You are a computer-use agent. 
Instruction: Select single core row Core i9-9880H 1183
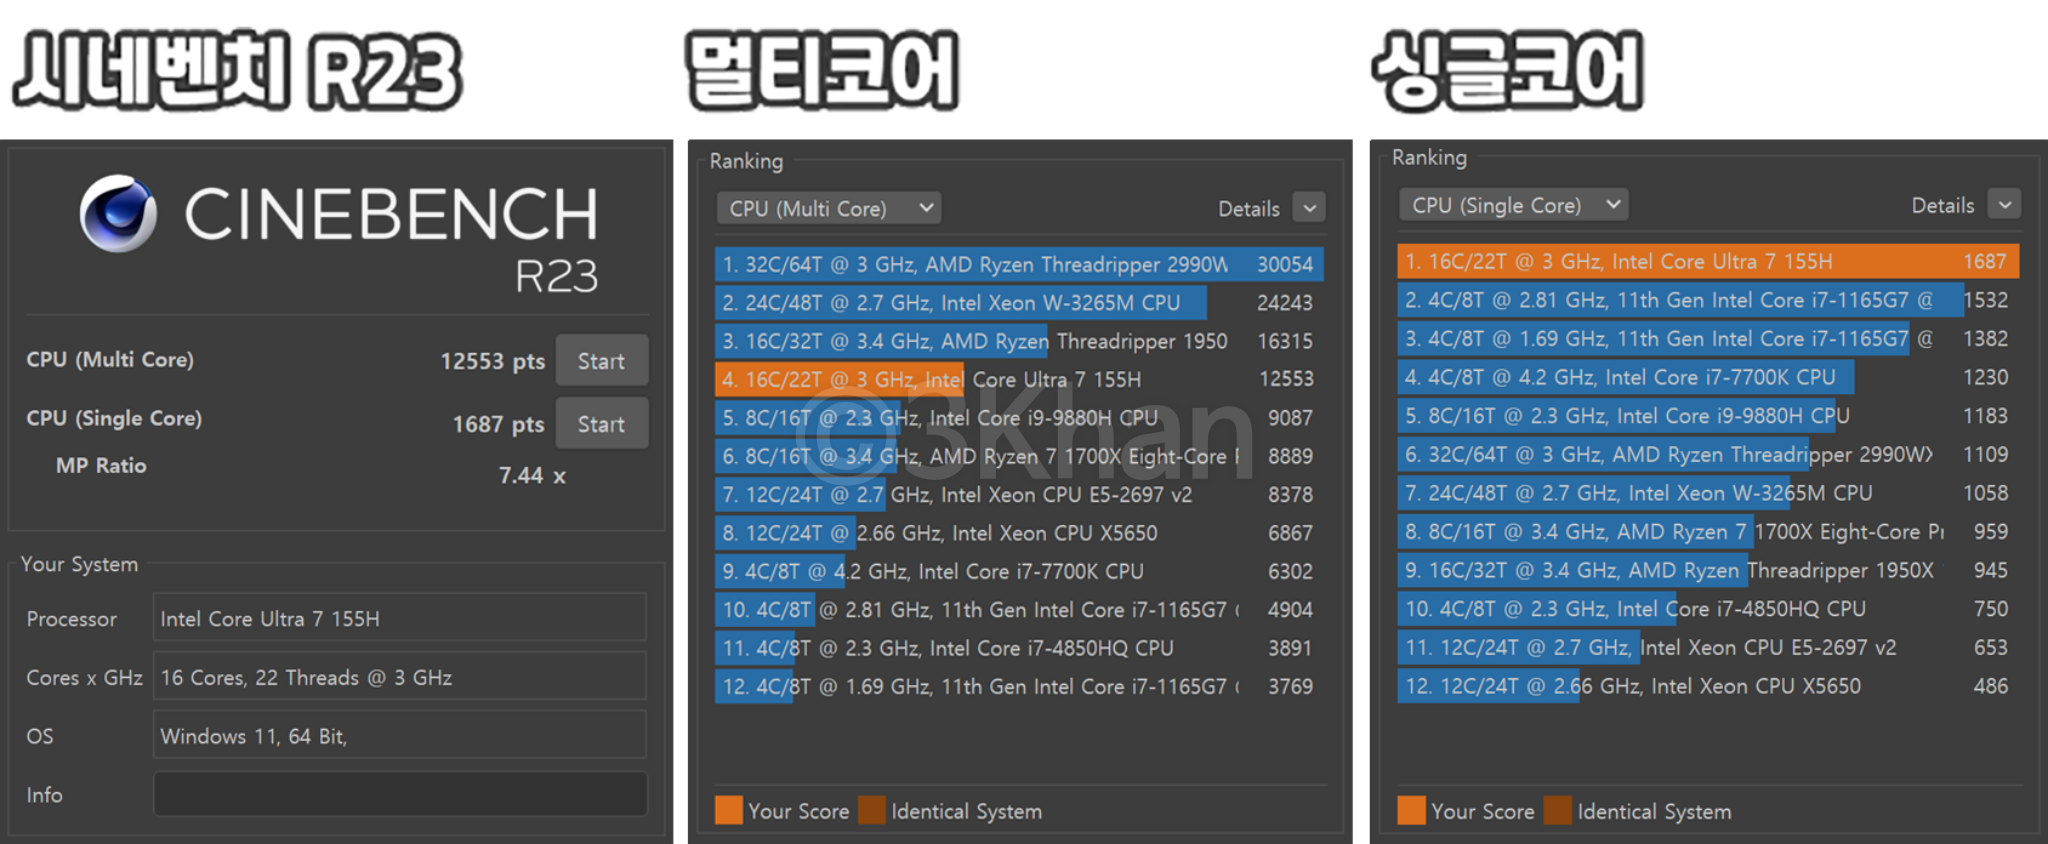(1708, 415)
